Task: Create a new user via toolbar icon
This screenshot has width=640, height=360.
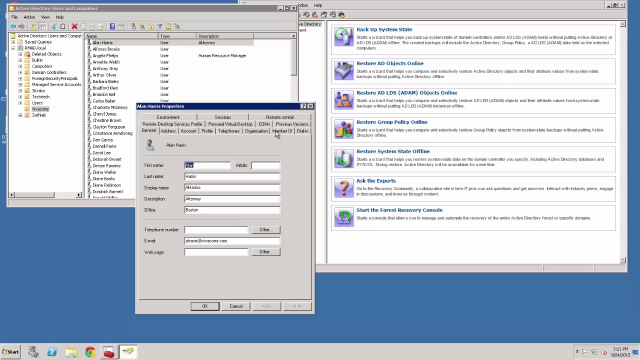Action: click(133, 27)
